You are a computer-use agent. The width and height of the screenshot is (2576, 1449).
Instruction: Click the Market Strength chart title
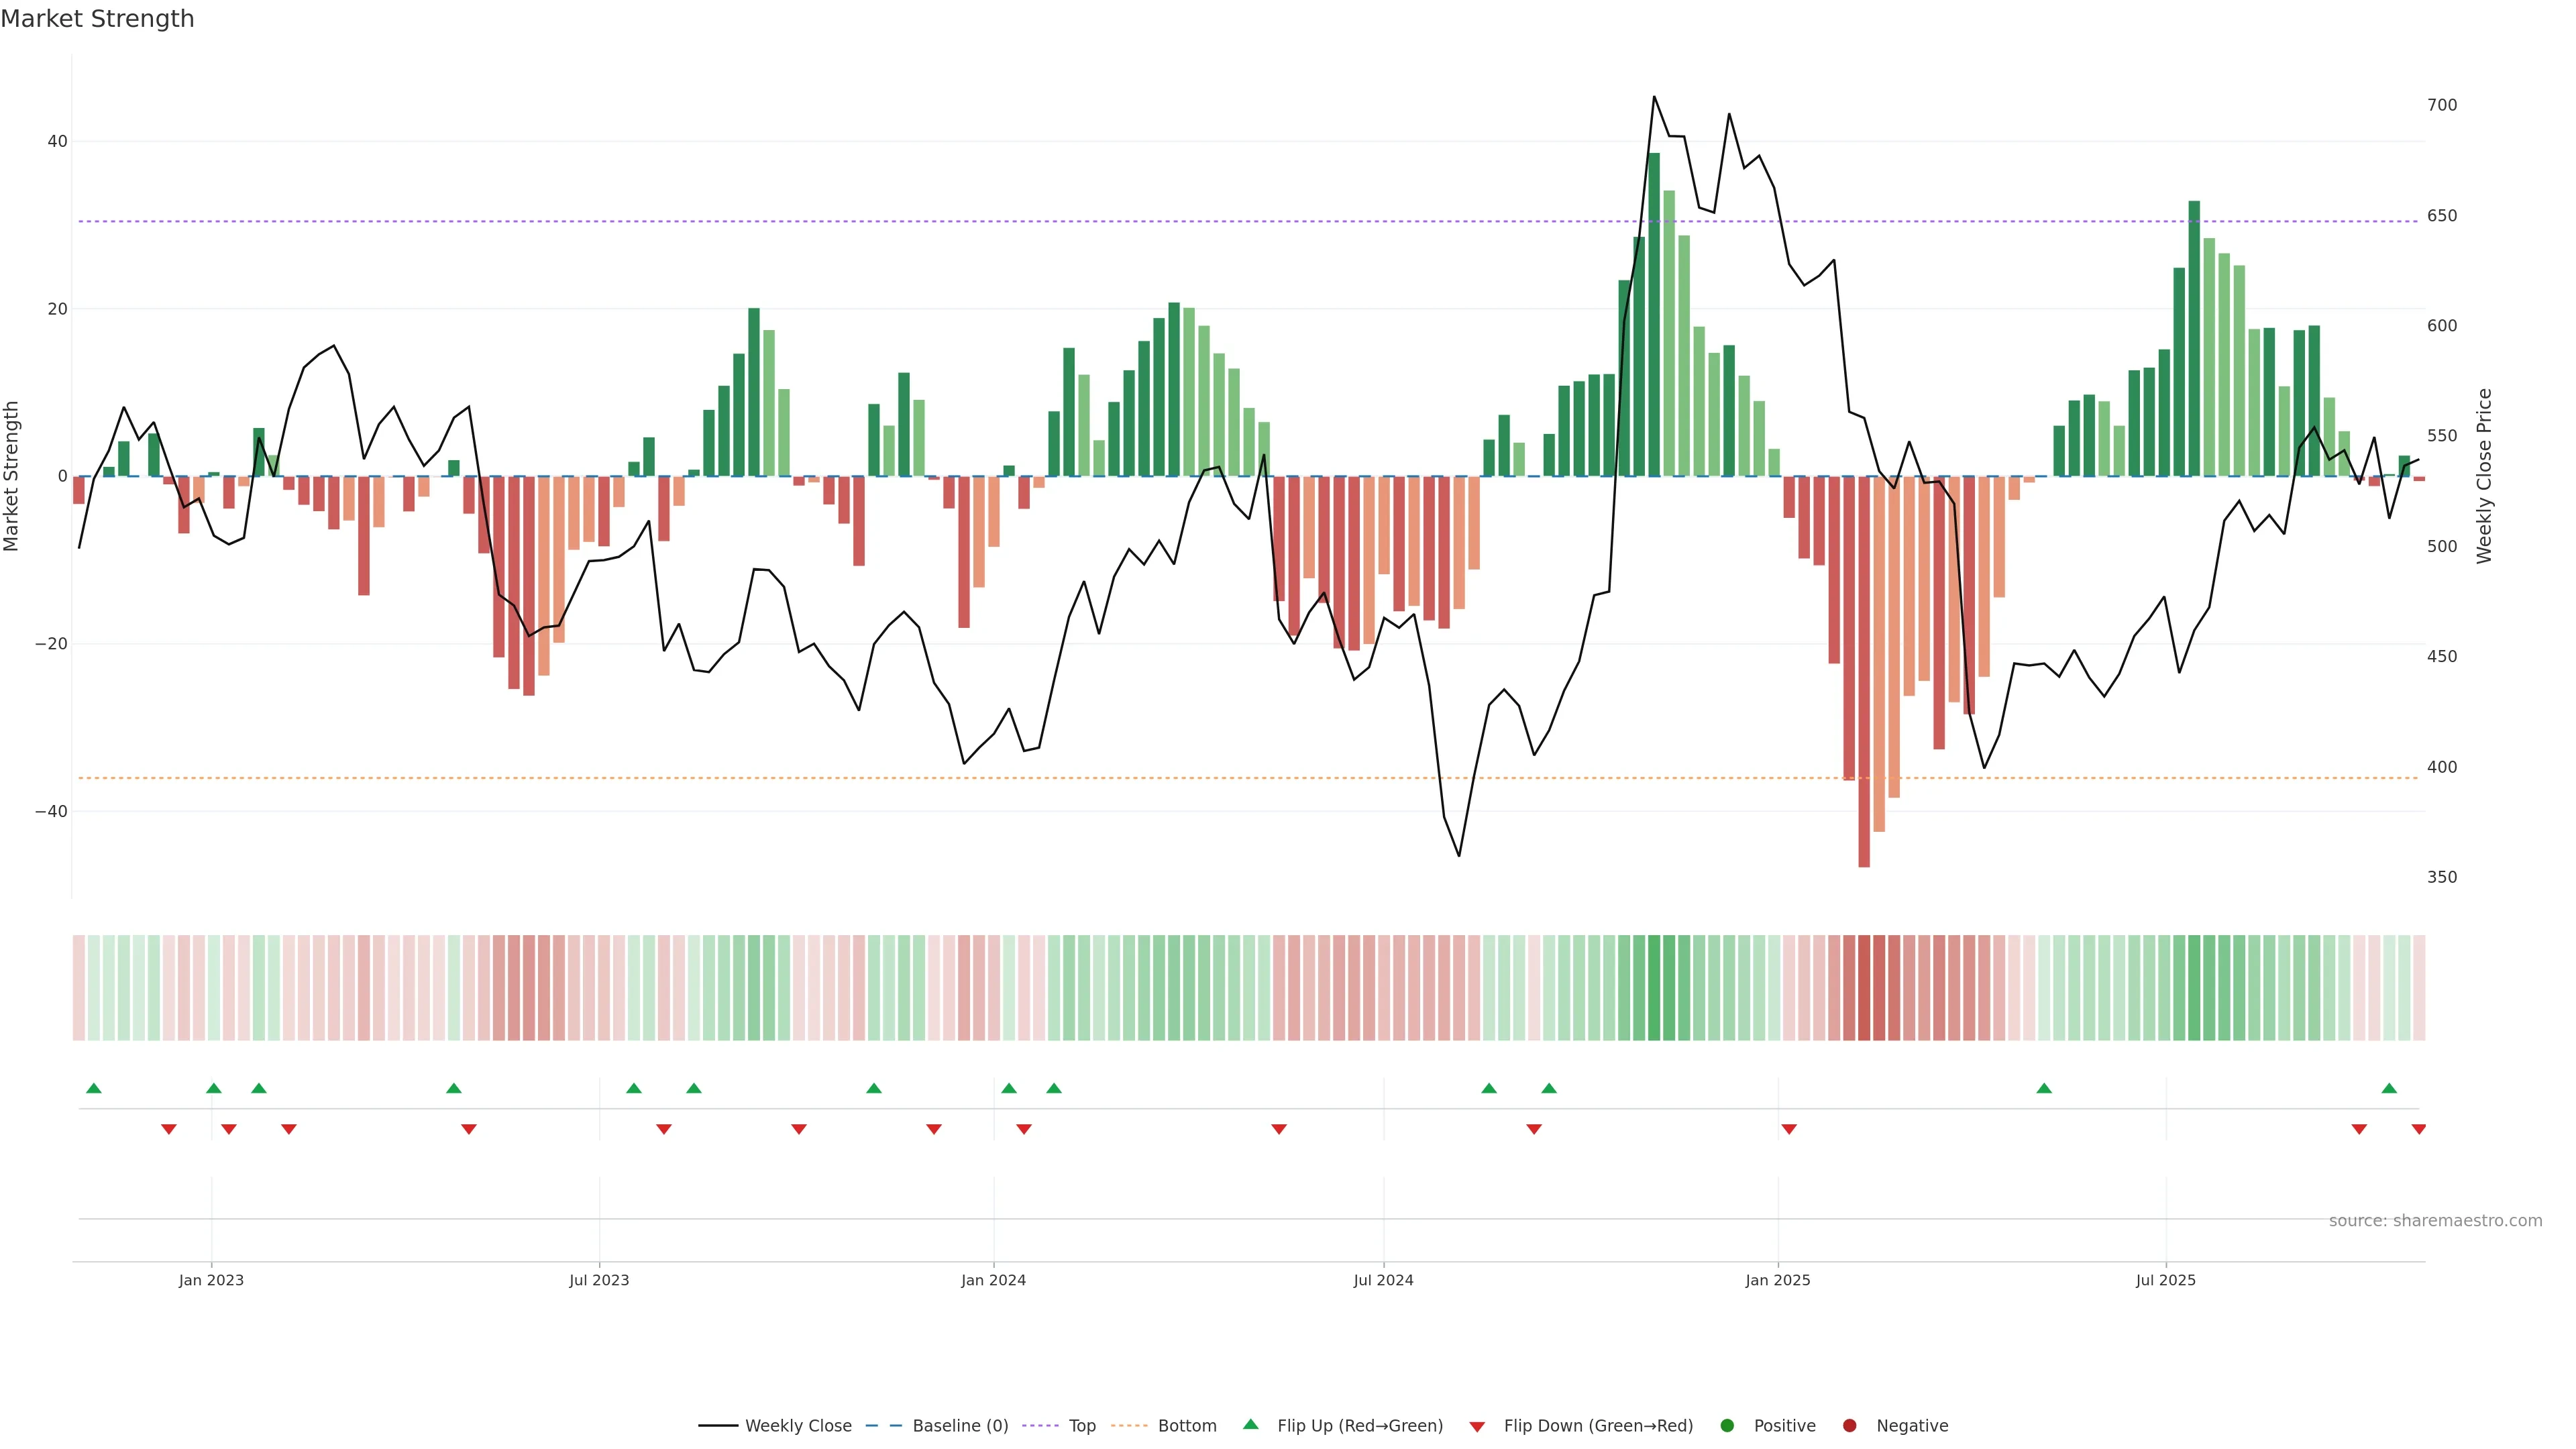coord(97,19)
